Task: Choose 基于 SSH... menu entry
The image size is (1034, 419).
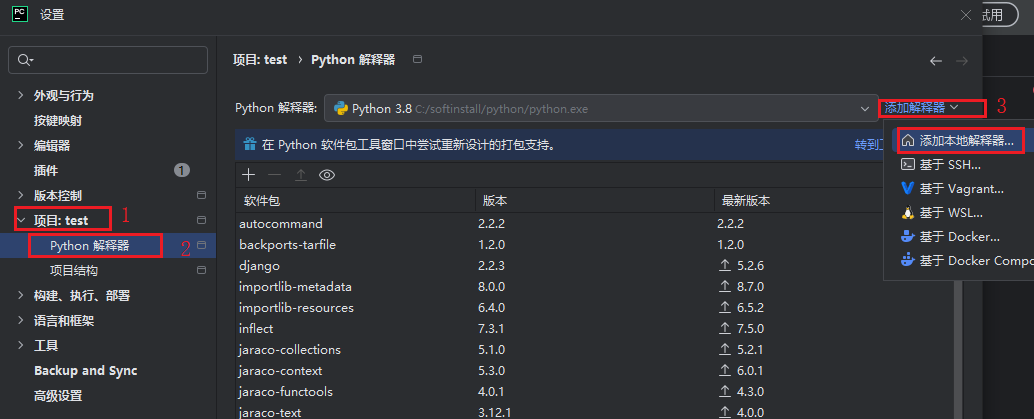Action: [x=950, y=164]
